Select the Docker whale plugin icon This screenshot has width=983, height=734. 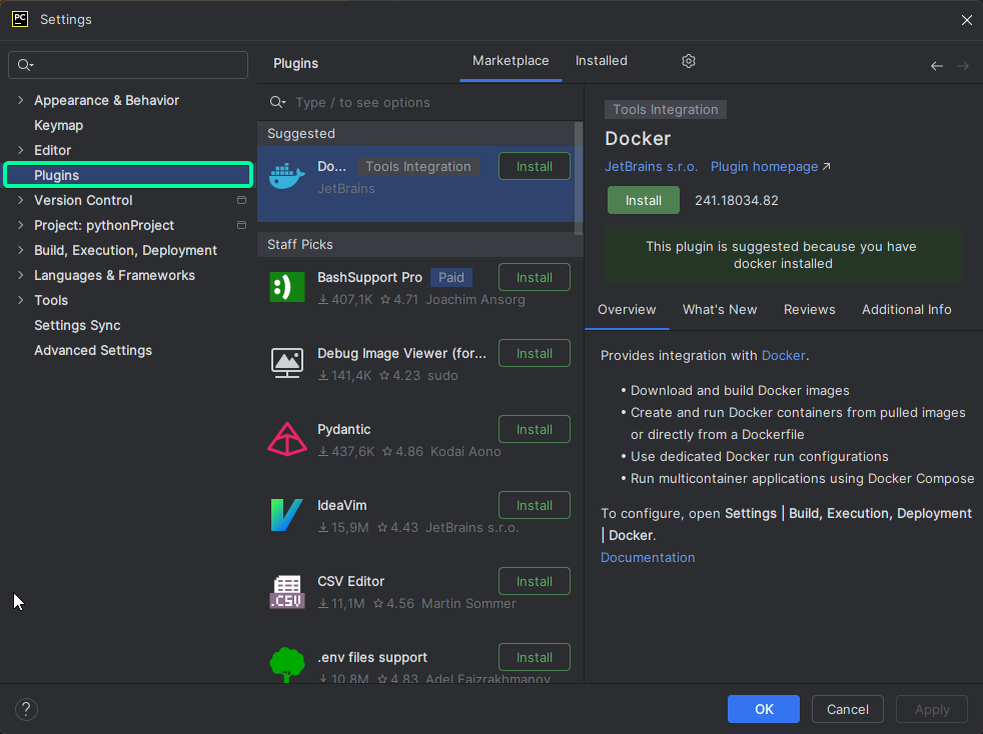(x=287, y=173)
